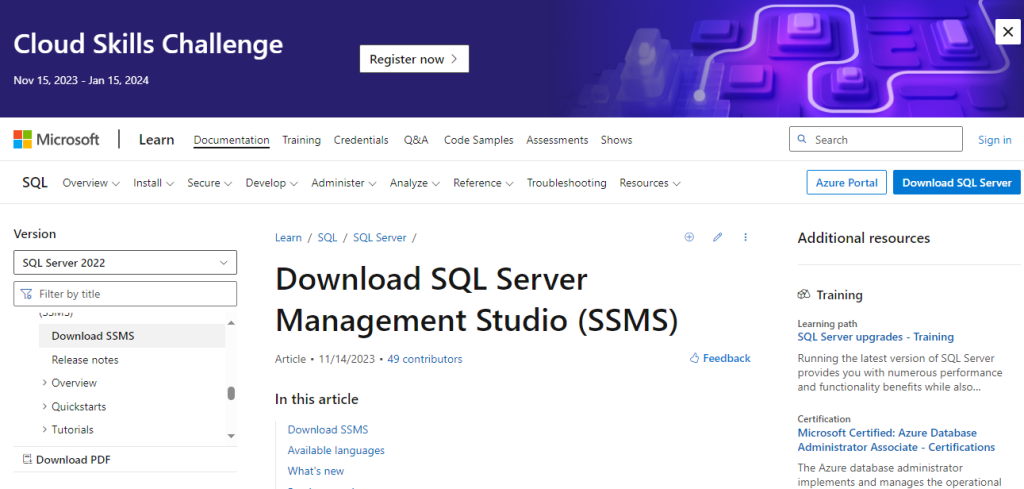This screenshot has width=1024, height=489.
Task: Click the Sign in link
Action: (995, 140)
